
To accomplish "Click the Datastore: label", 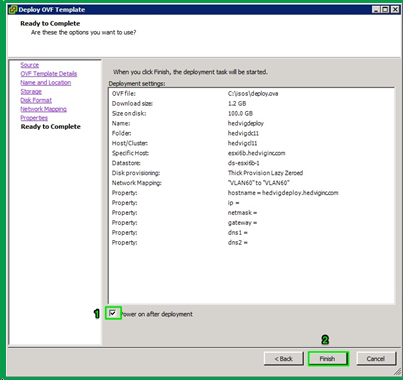I will click(x=126, y=163).
